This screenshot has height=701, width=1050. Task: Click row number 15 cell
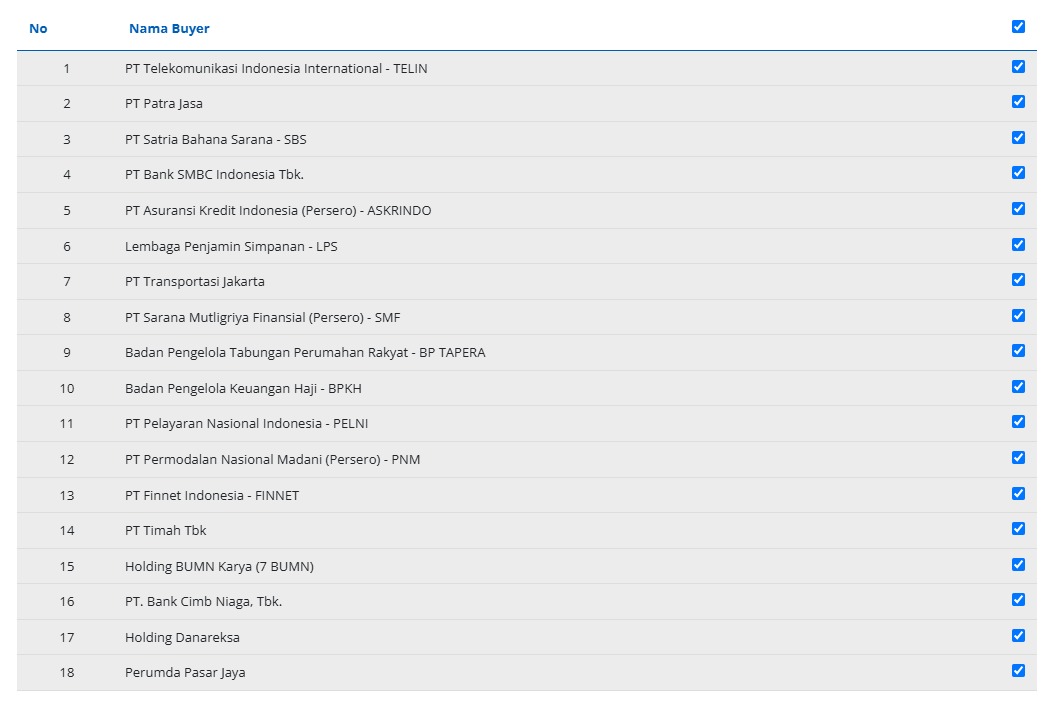click(67, 567)
